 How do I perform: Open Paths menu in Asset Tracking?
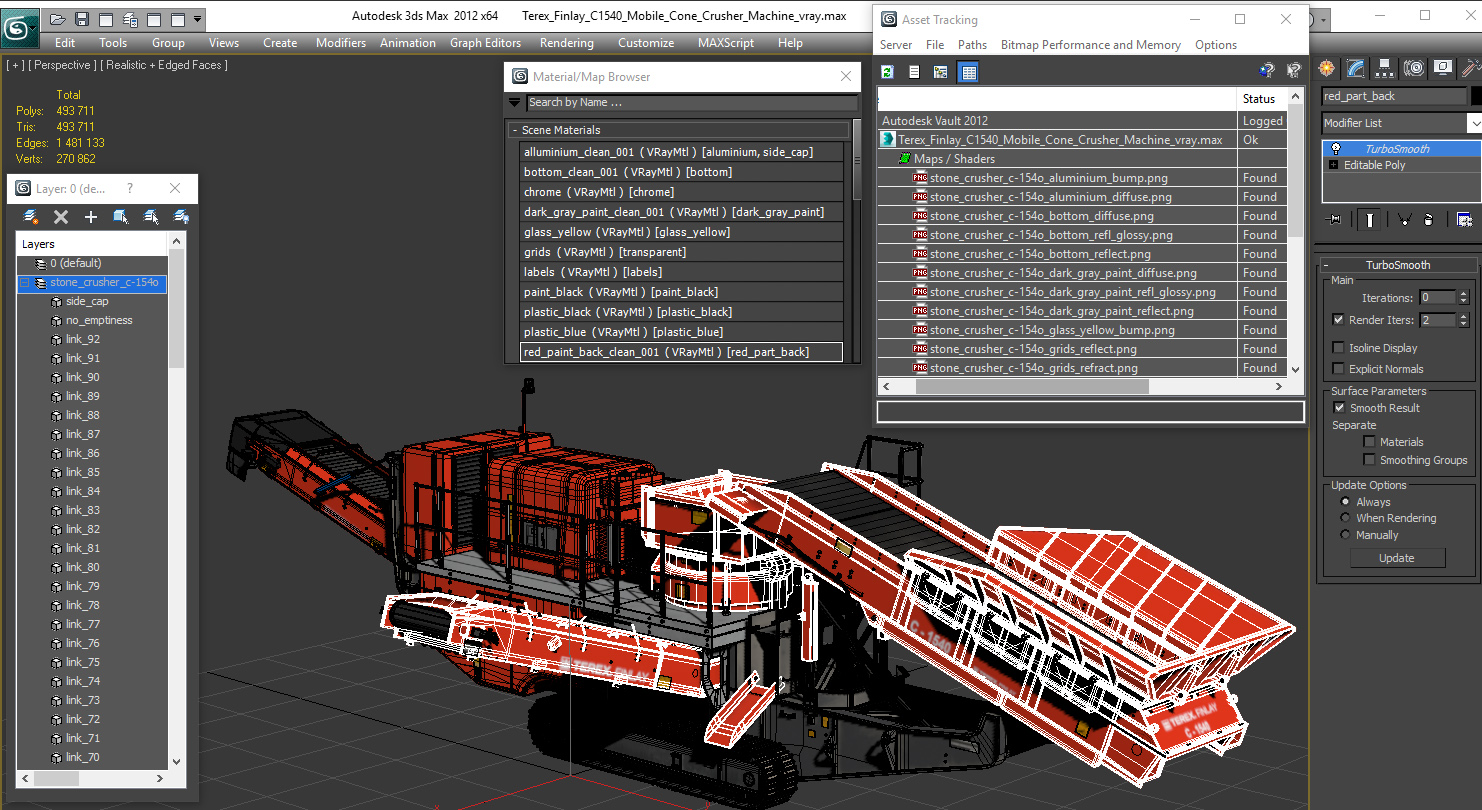click(x=972, y=45)
